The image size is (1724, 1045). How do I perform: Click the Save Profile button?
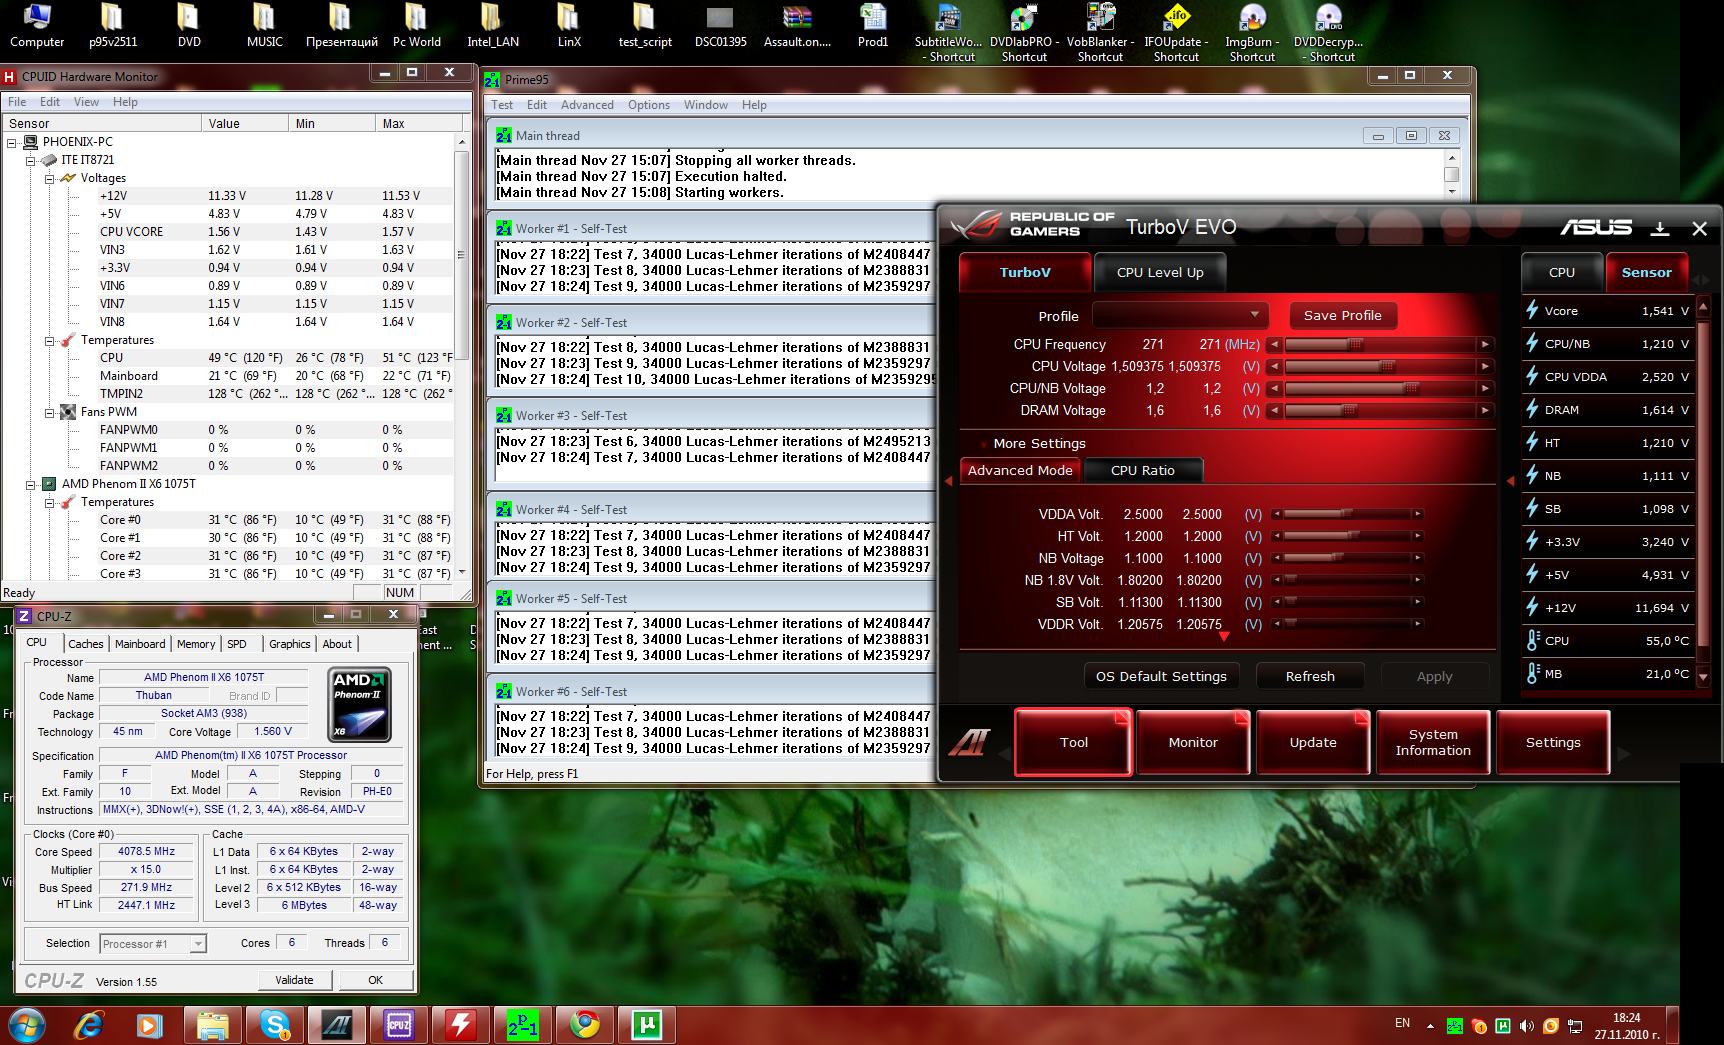point(1342,315)
